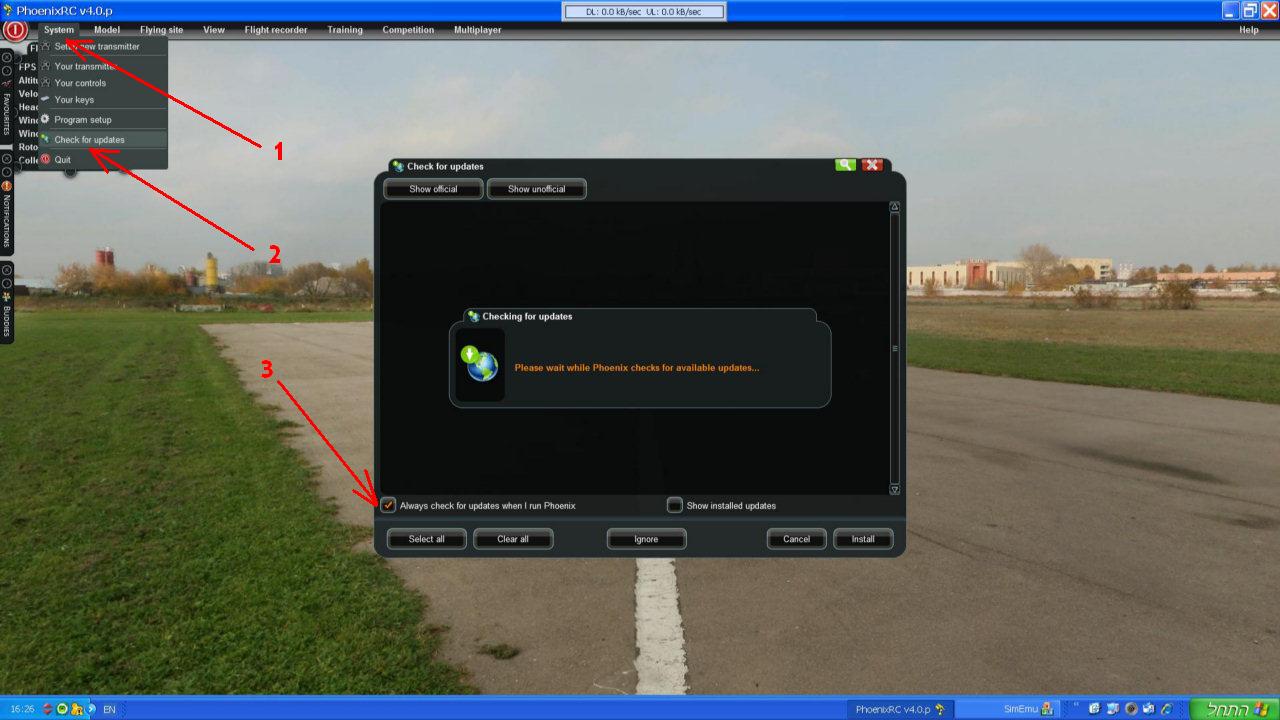This screenshot has height=720, width=1280.
Task: Click Show official button
Action: tap(433, 189)
